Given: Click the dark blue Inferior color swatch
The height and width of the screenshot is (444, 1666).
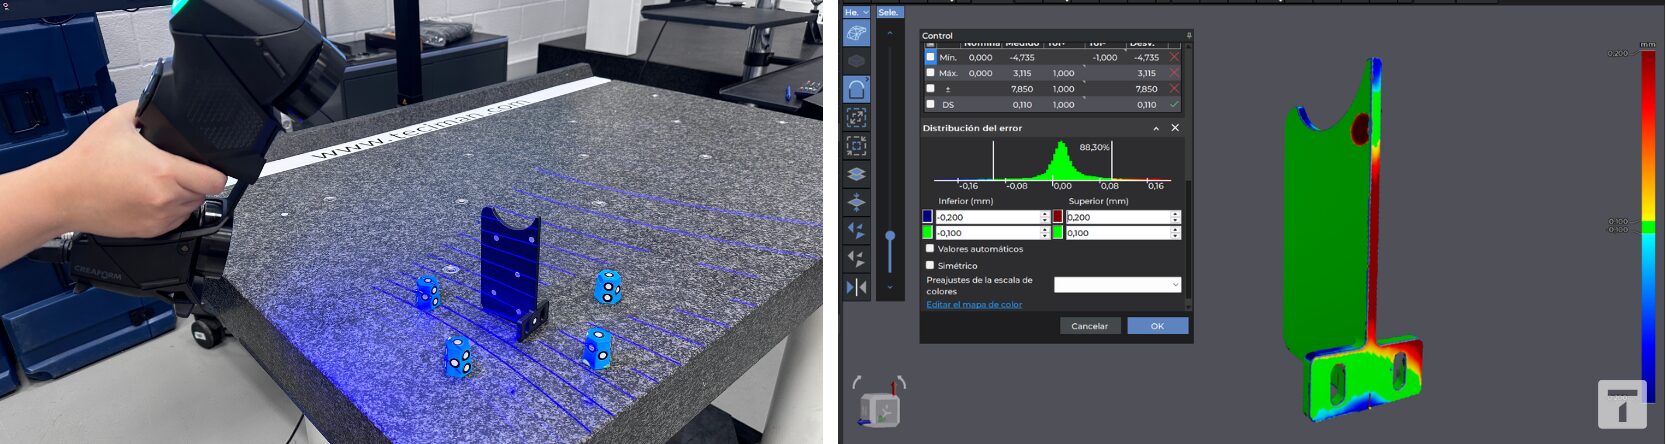Looking at the screenshot, I should click(x=927, y=217).
